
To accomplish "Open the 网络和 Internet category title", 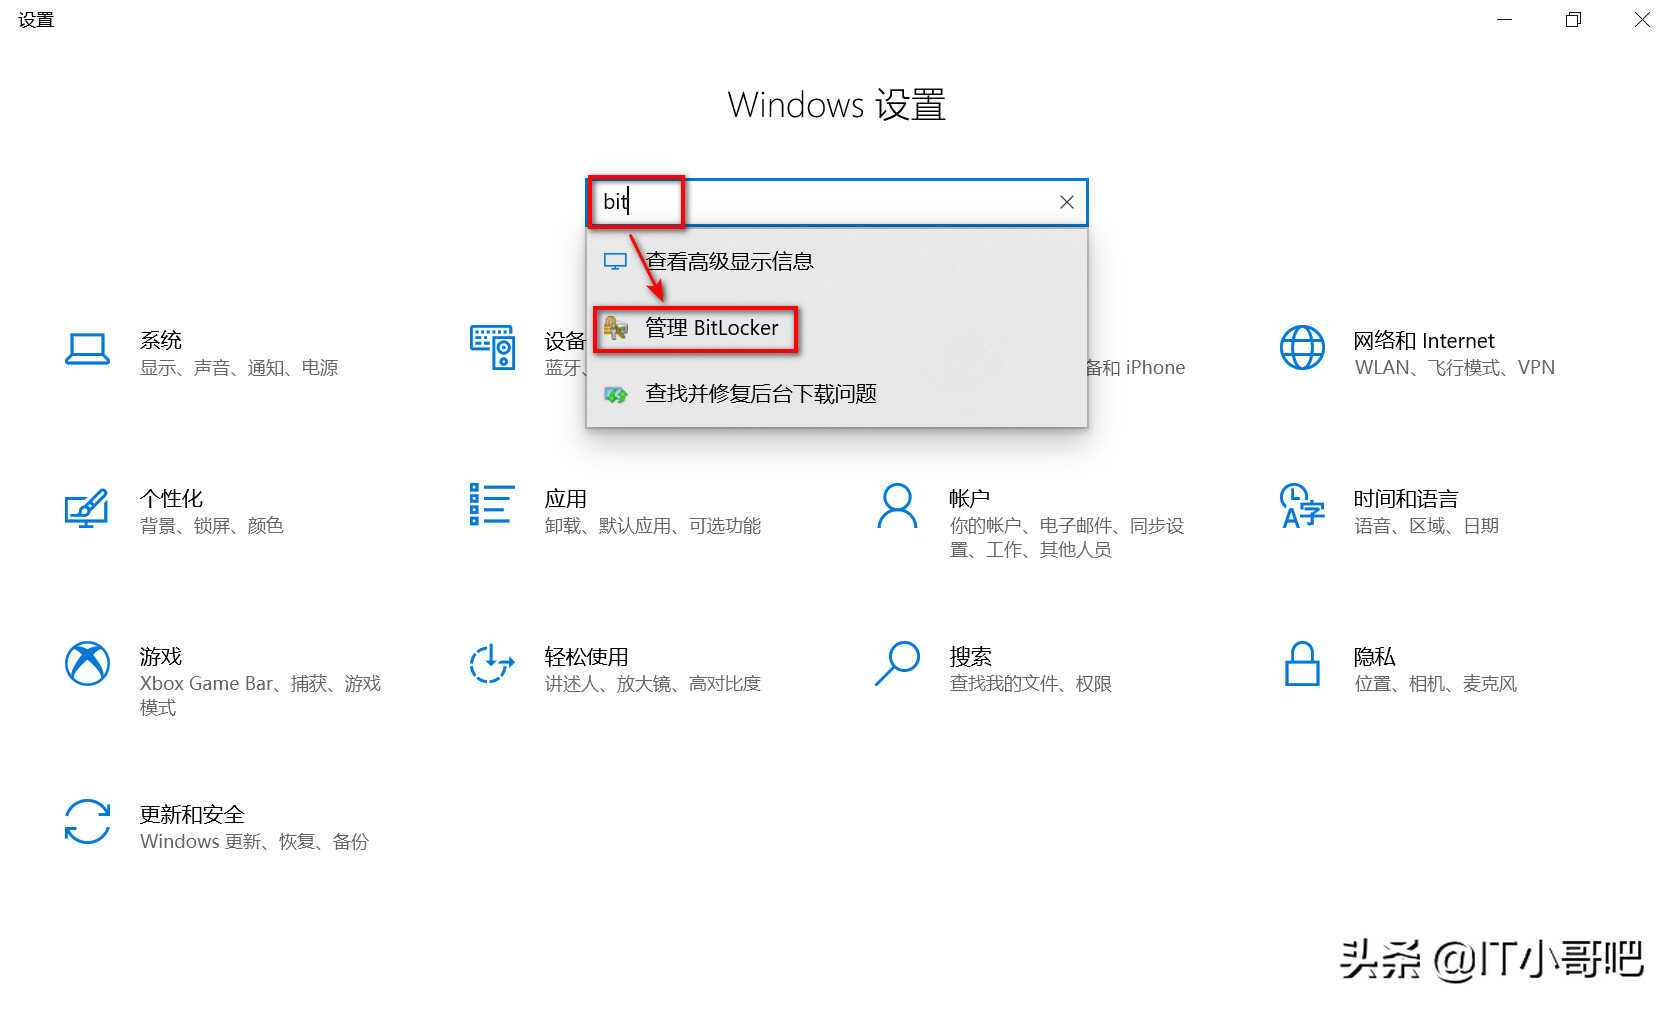I will pos(1424,341).
